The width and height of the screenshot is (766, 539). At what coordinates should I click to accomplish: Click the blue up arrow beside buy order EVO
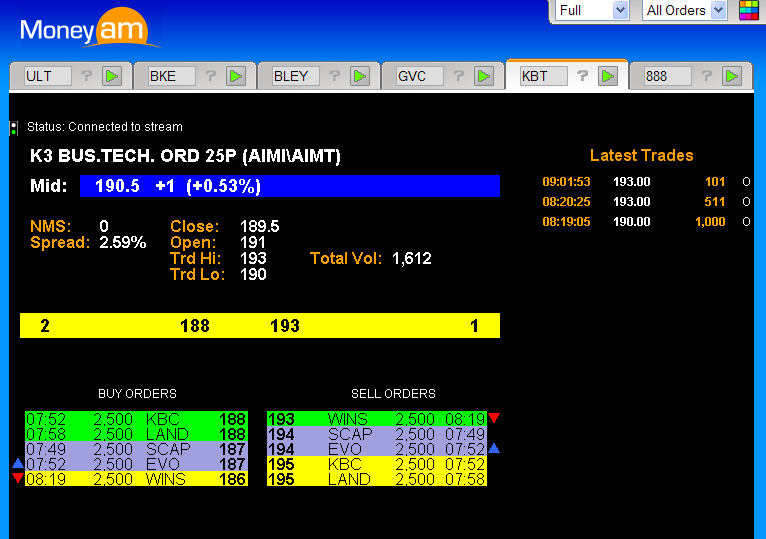(x=18, y=463)
